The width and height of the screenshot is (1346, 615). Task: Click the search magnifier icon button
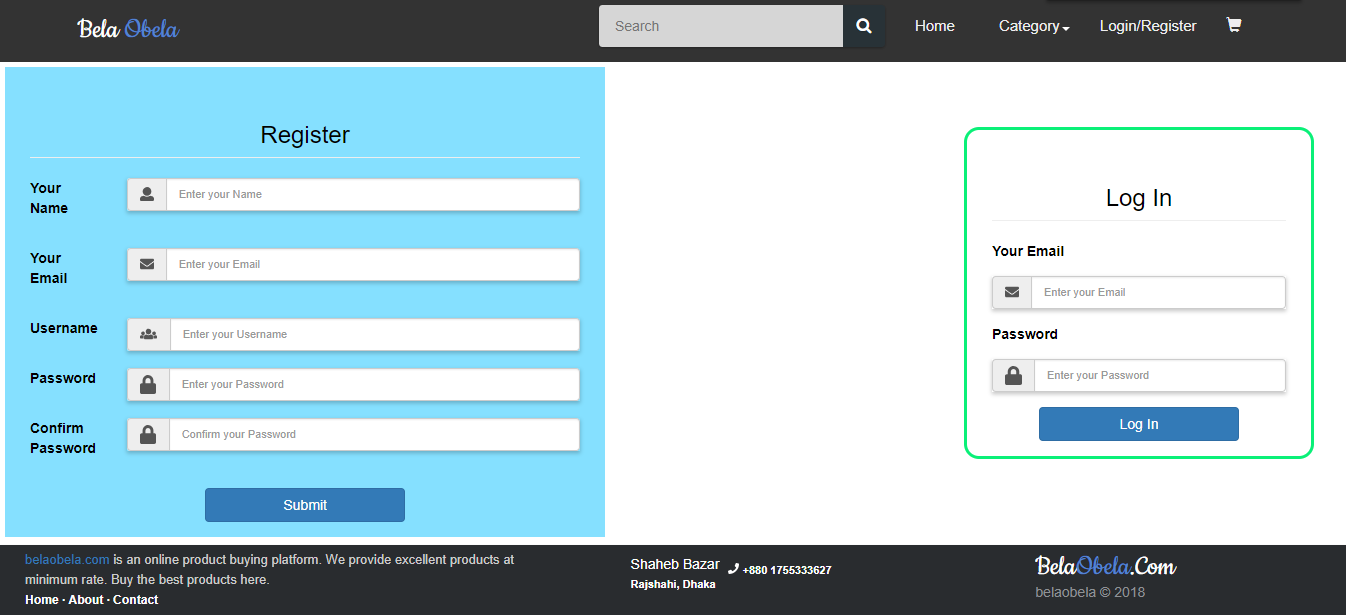point(864,26)
